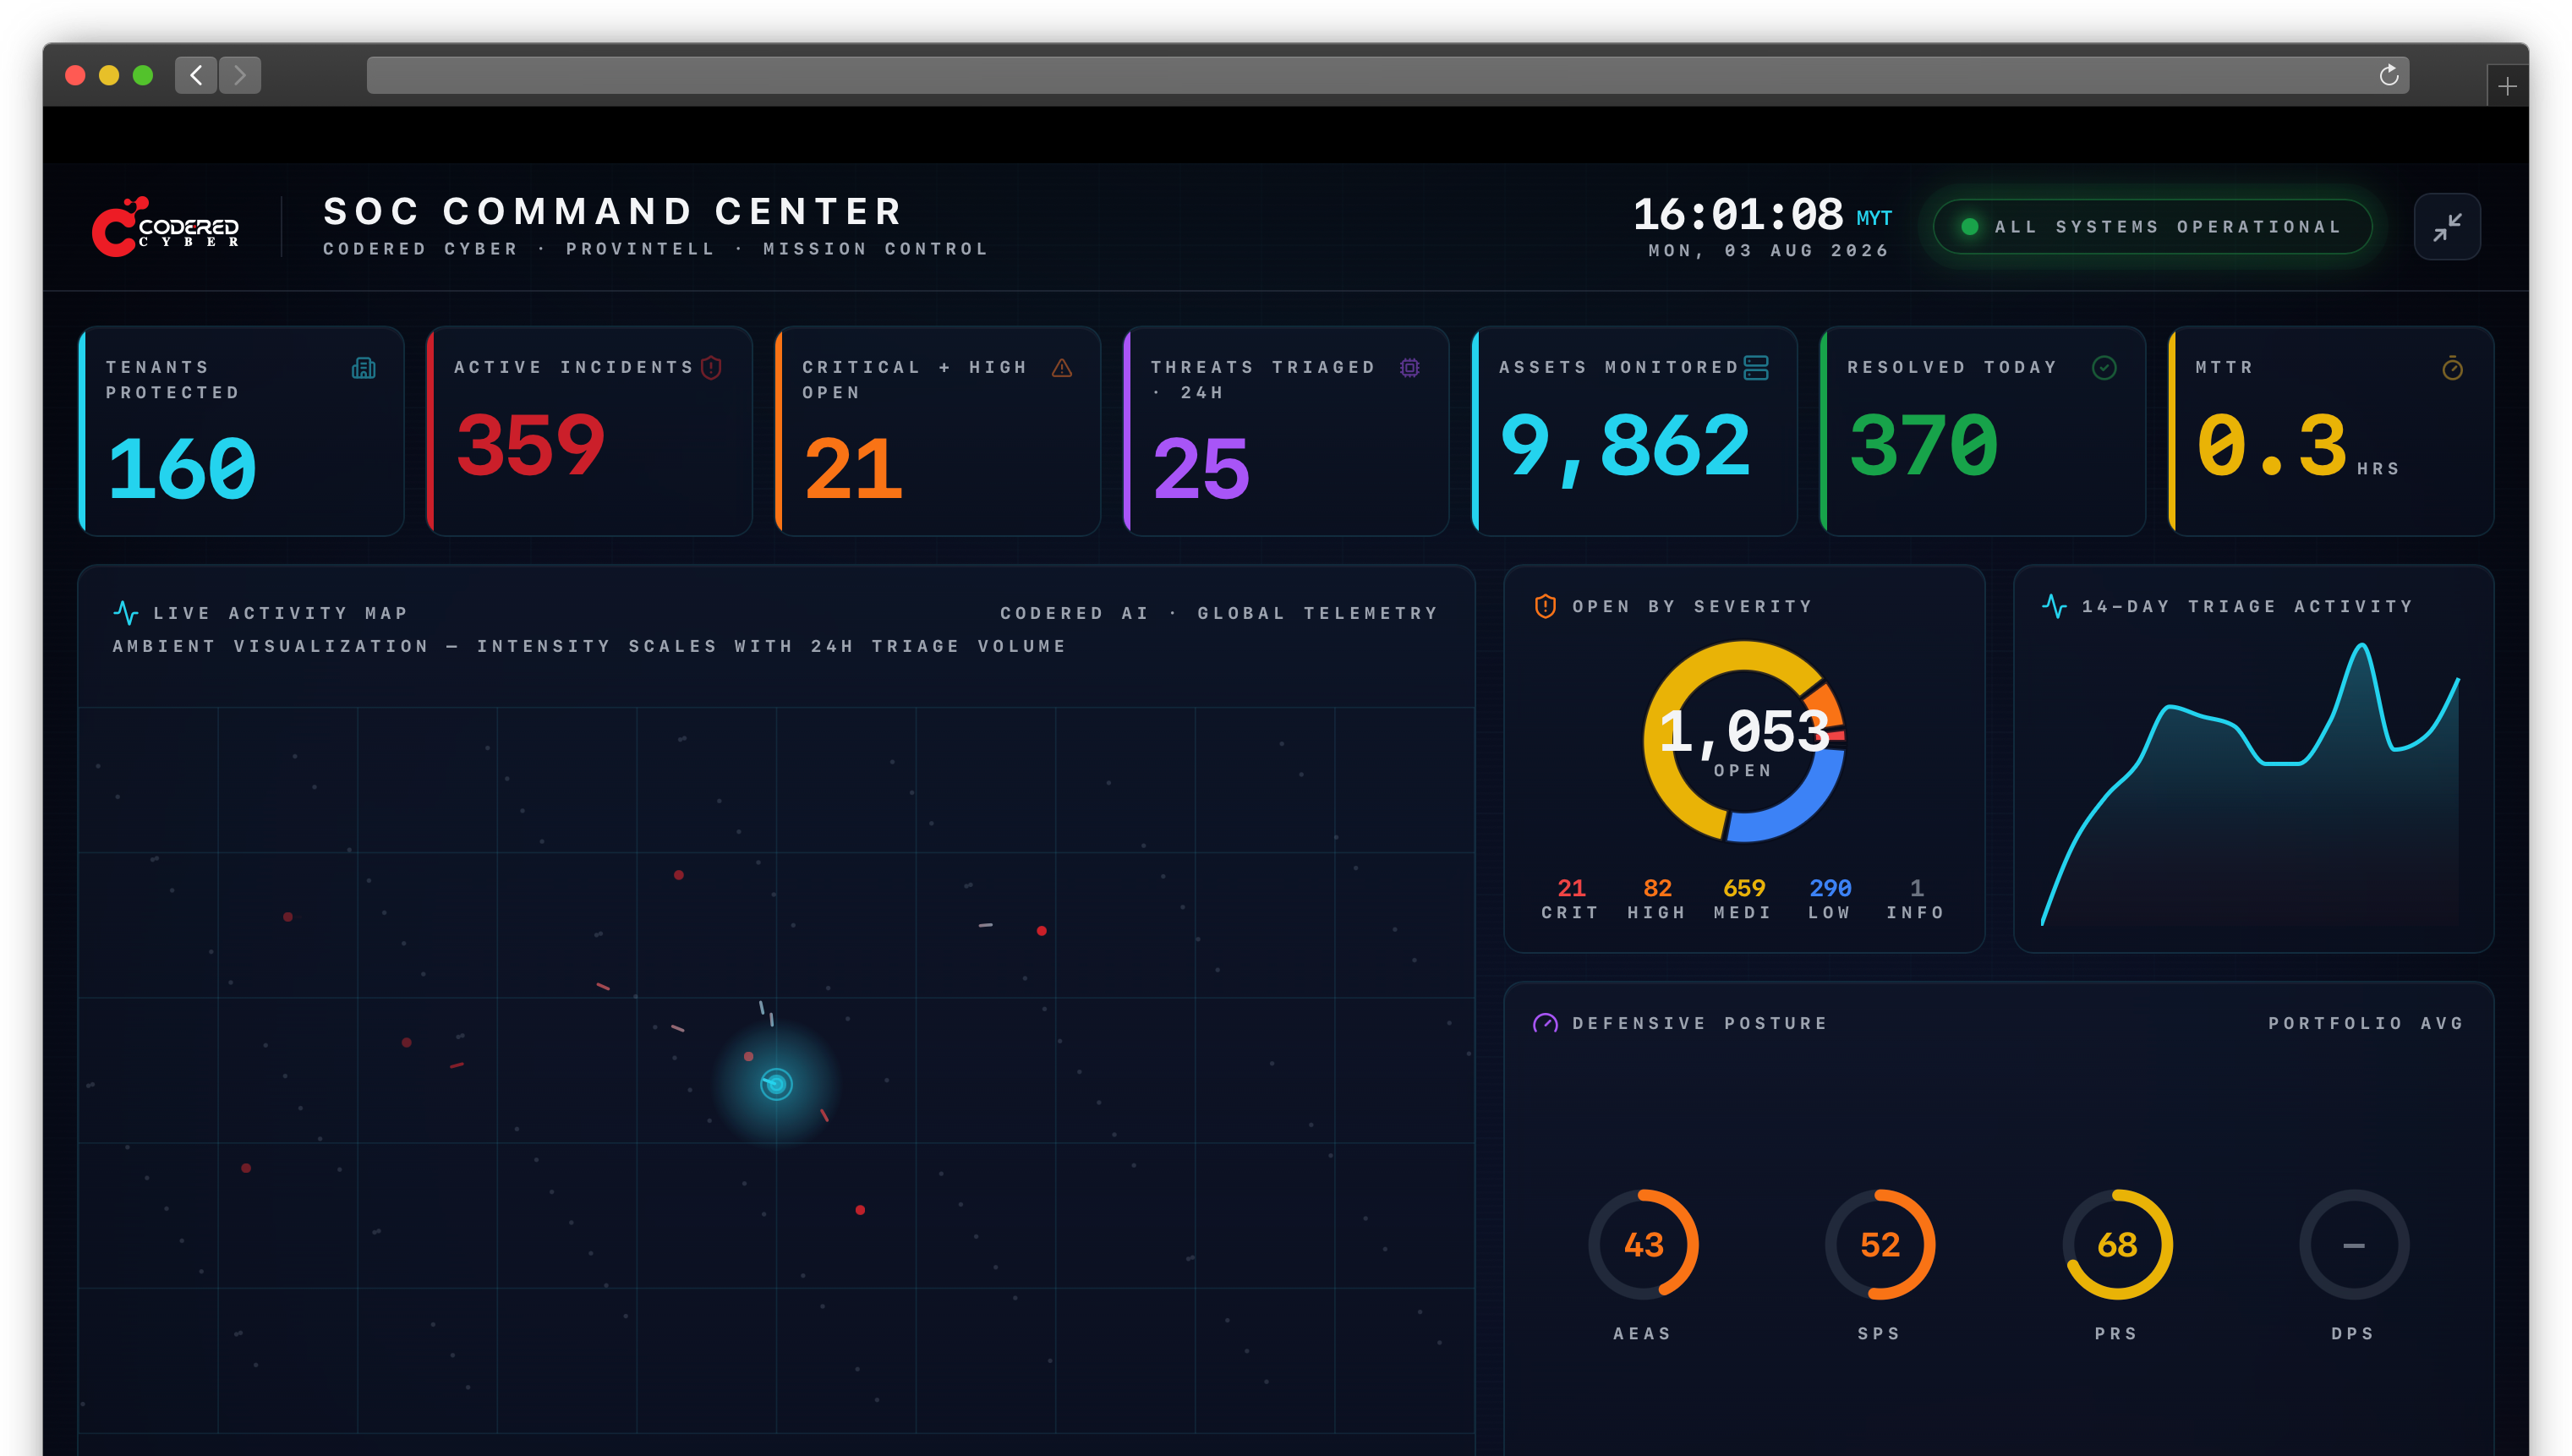Click the 160 tenants protected value
The image size is (2572, 1456).
[182, 469]
